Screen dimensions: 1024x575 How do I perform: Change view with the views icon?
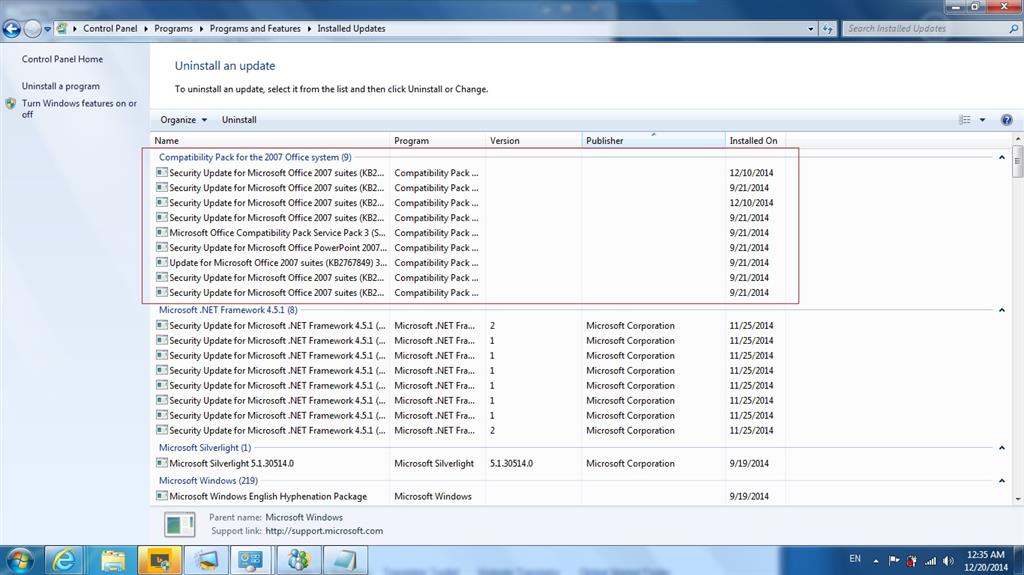click(x=965, y=120)
